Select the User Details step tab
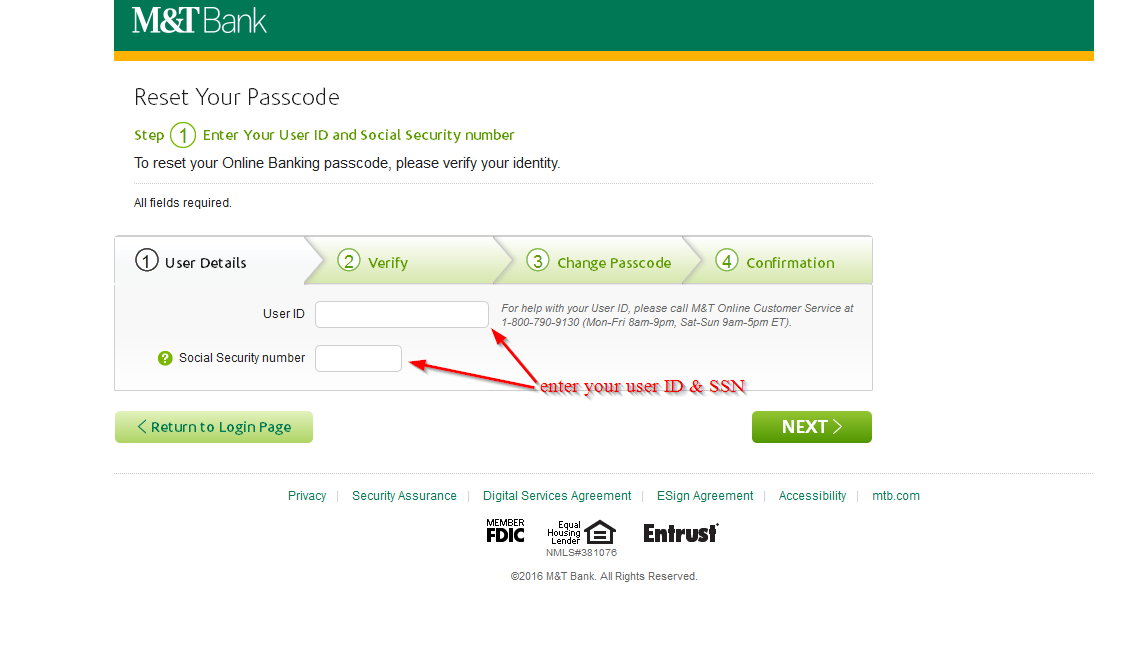Viewport: 1143px width, 648px height. (210, 261)
